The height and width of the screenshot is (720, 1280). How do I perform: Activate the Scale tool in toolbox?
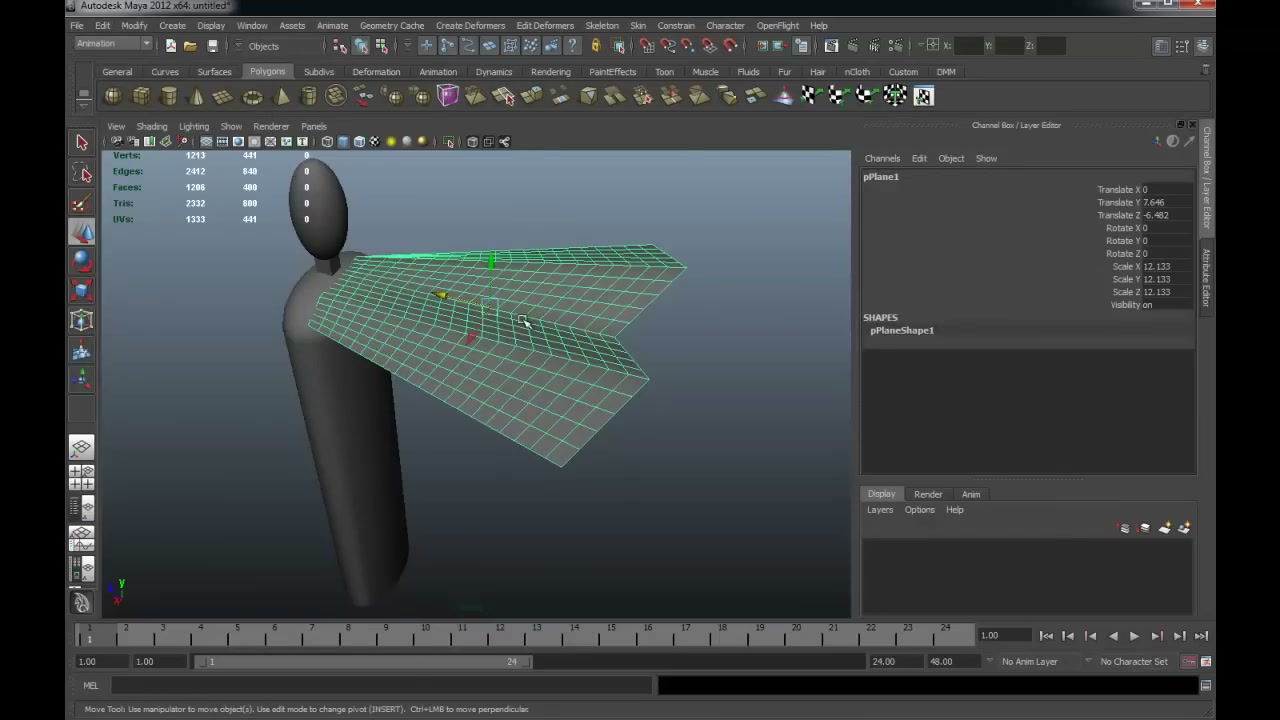(x=82, y=290)
